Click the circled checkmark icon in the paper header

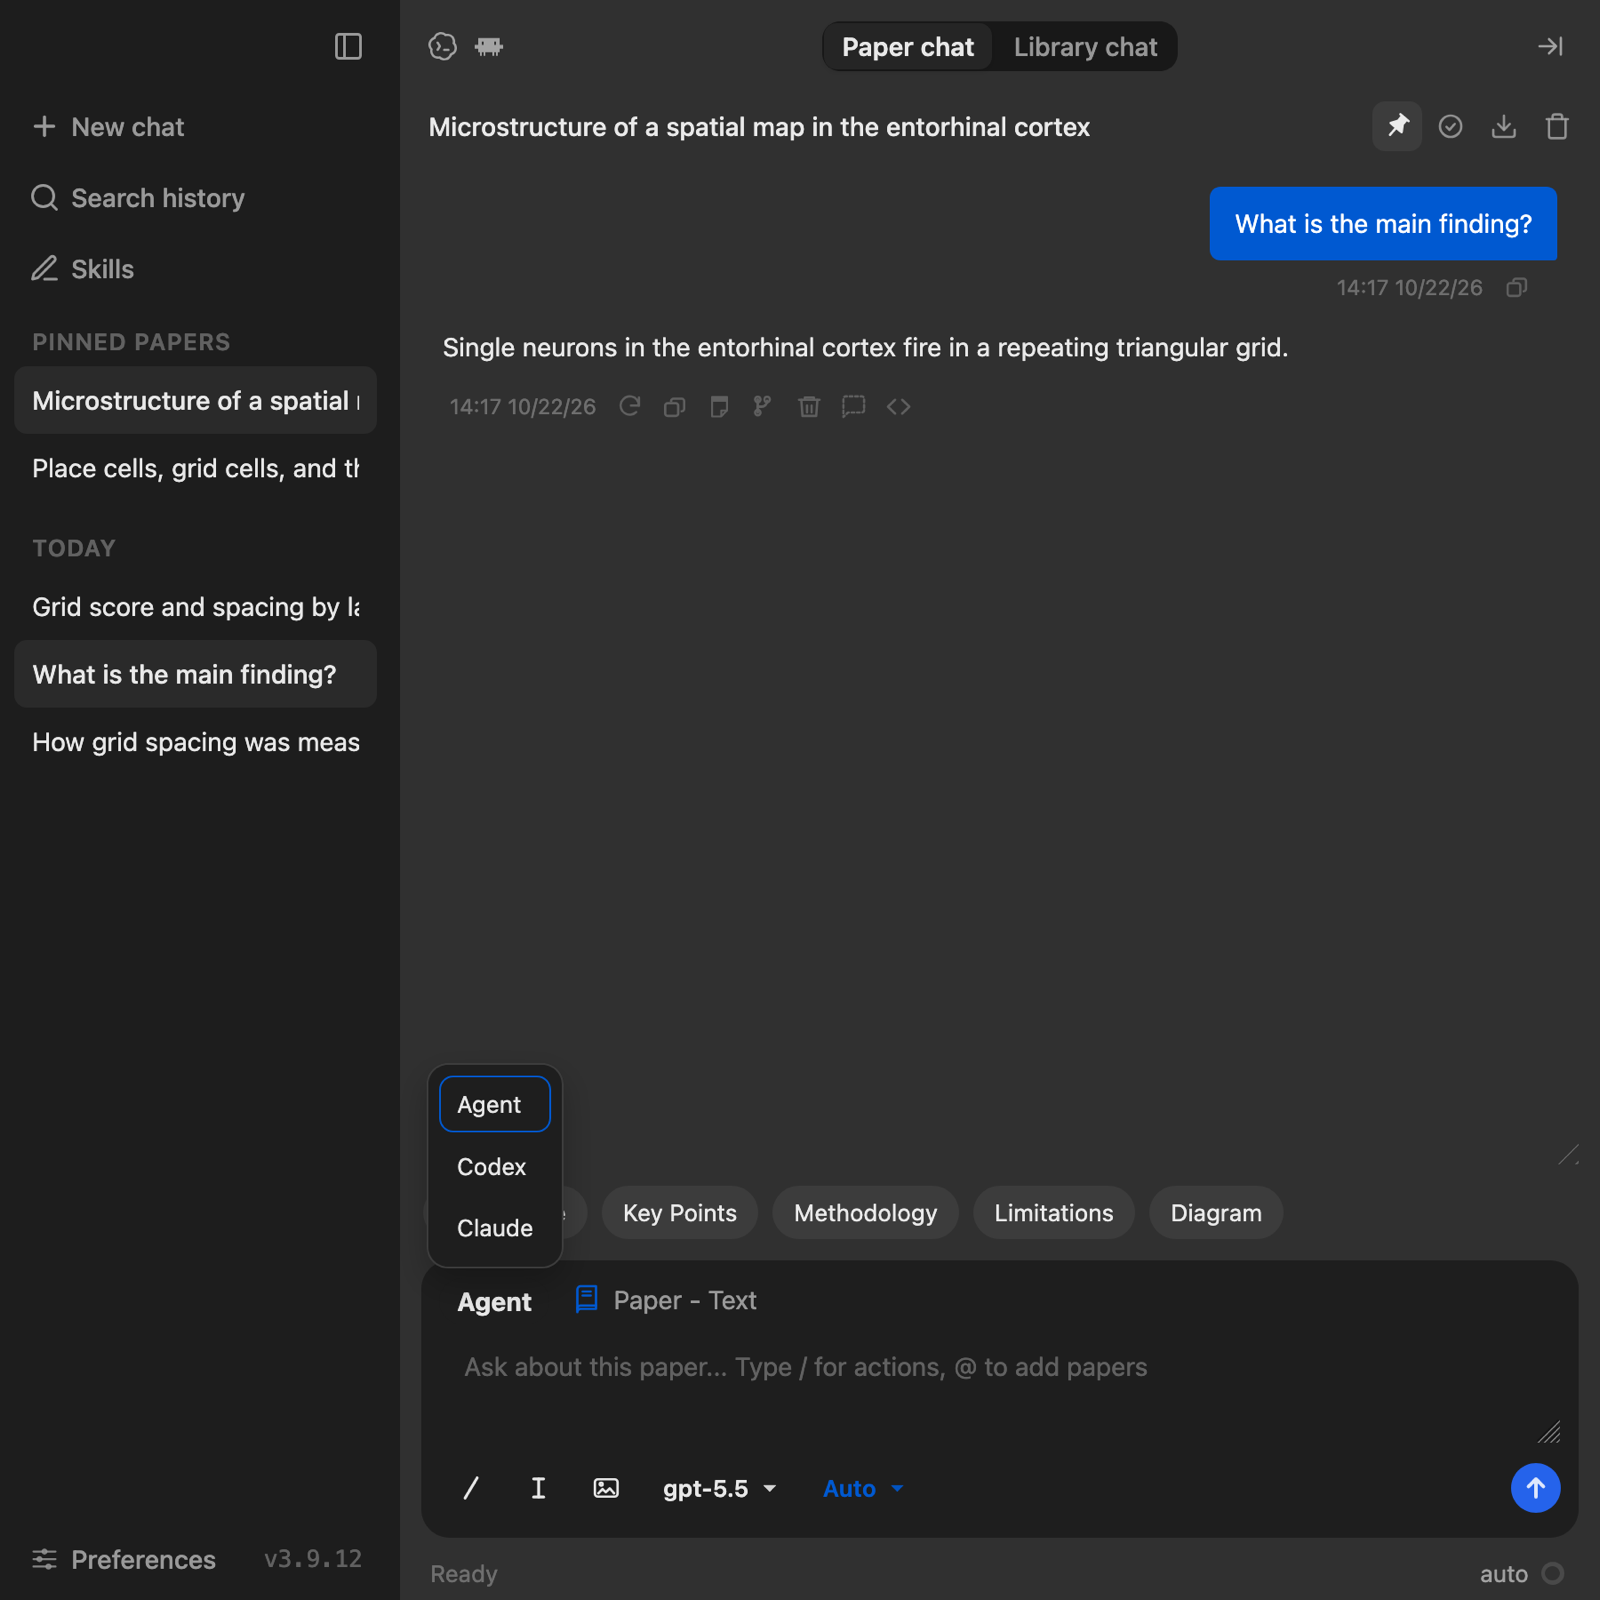pyautogui.click(x=1450, y=126)
